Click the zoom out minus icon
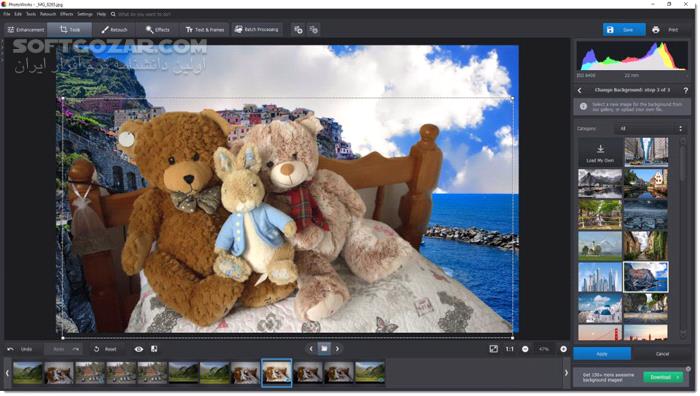 [x=525, y=349]
